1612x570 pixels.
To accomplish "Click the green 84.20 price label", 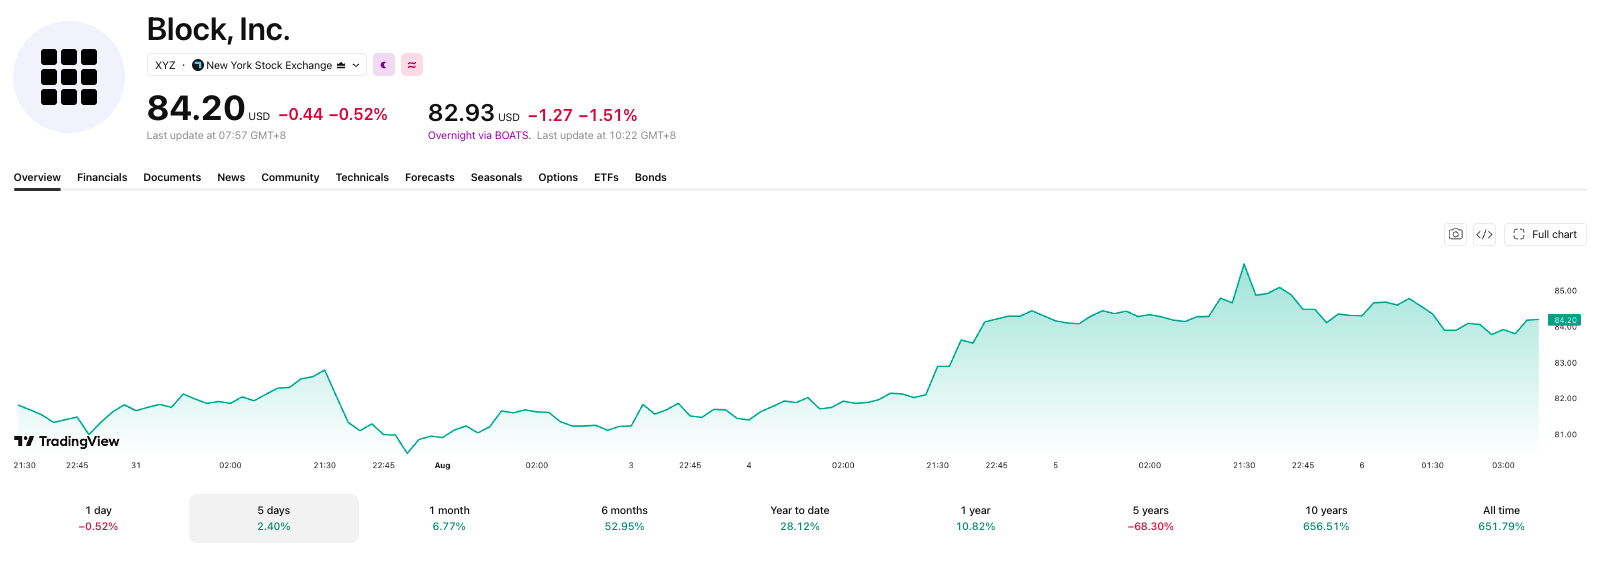I will coord(1564,320).
